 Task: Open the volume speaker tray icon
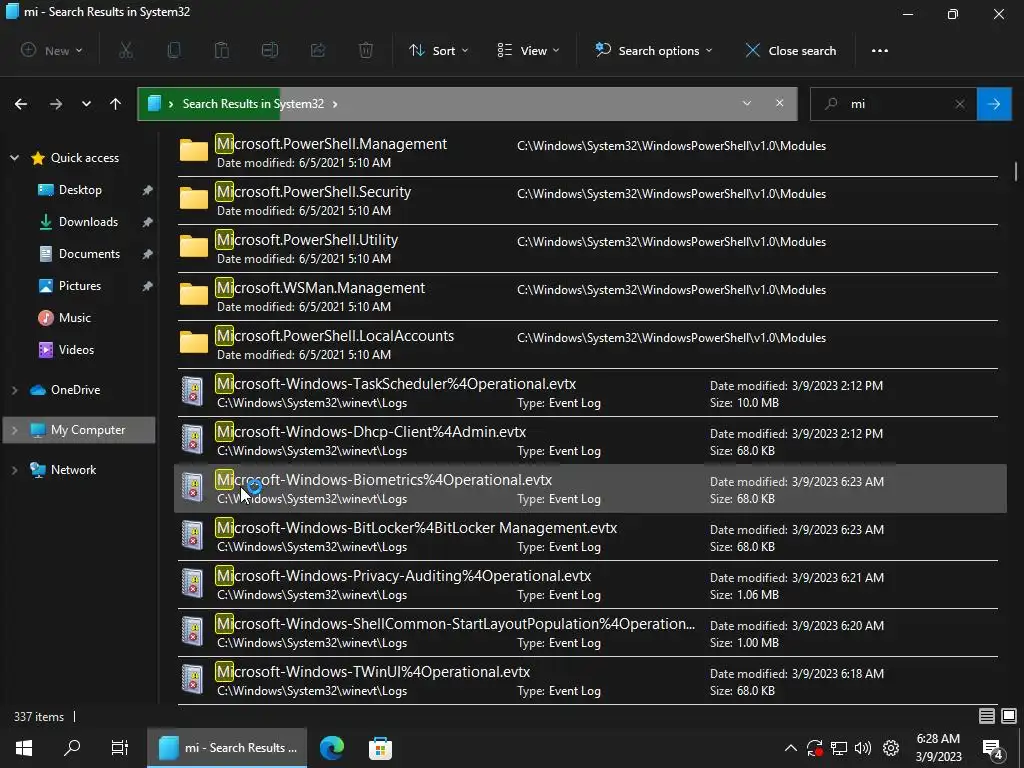click(863, 748)
